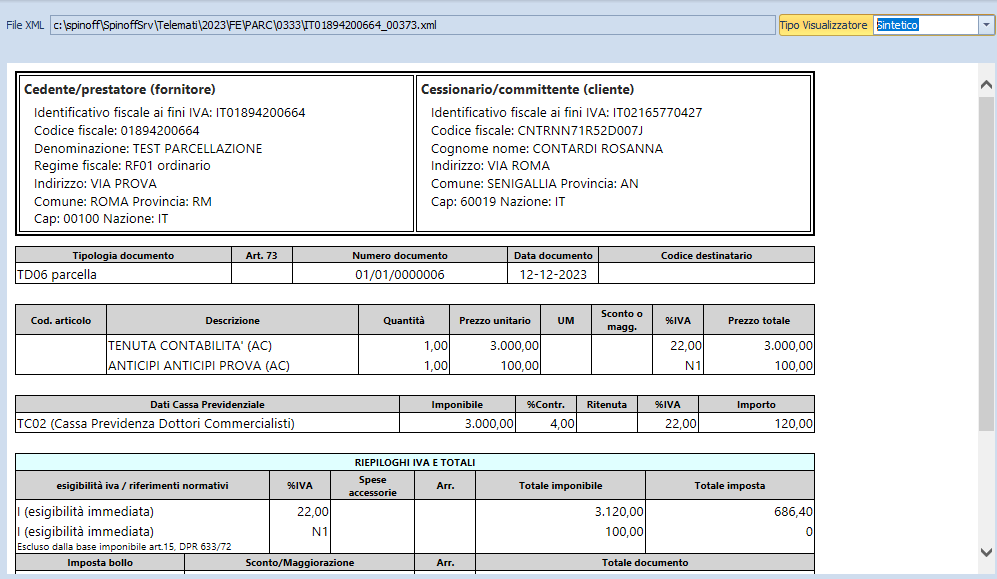This screenshot has width=997, height=579.
Task: Click Comune: ROMA Provincia: RM
Action: coord(123,201)
